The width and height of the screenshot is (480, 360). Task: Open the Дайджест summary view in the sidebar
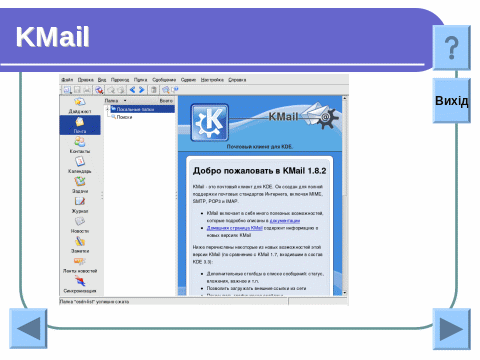(80, 105)
